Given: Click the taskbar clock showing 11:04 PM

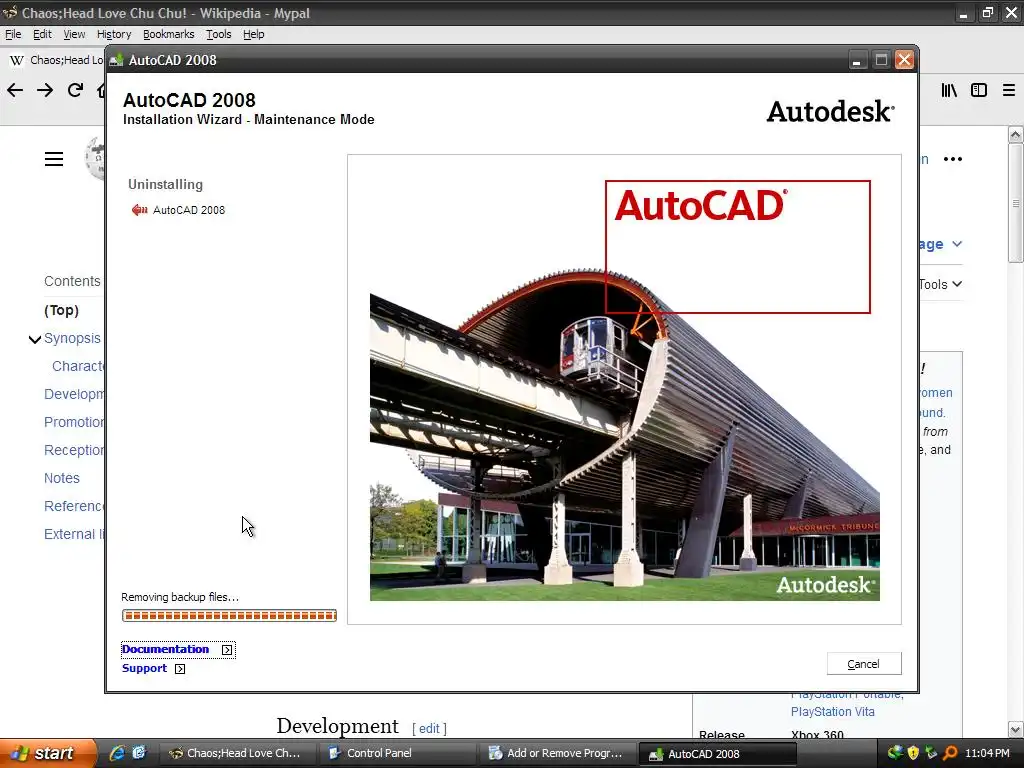Looking at the screenshot, I should 987,753.
